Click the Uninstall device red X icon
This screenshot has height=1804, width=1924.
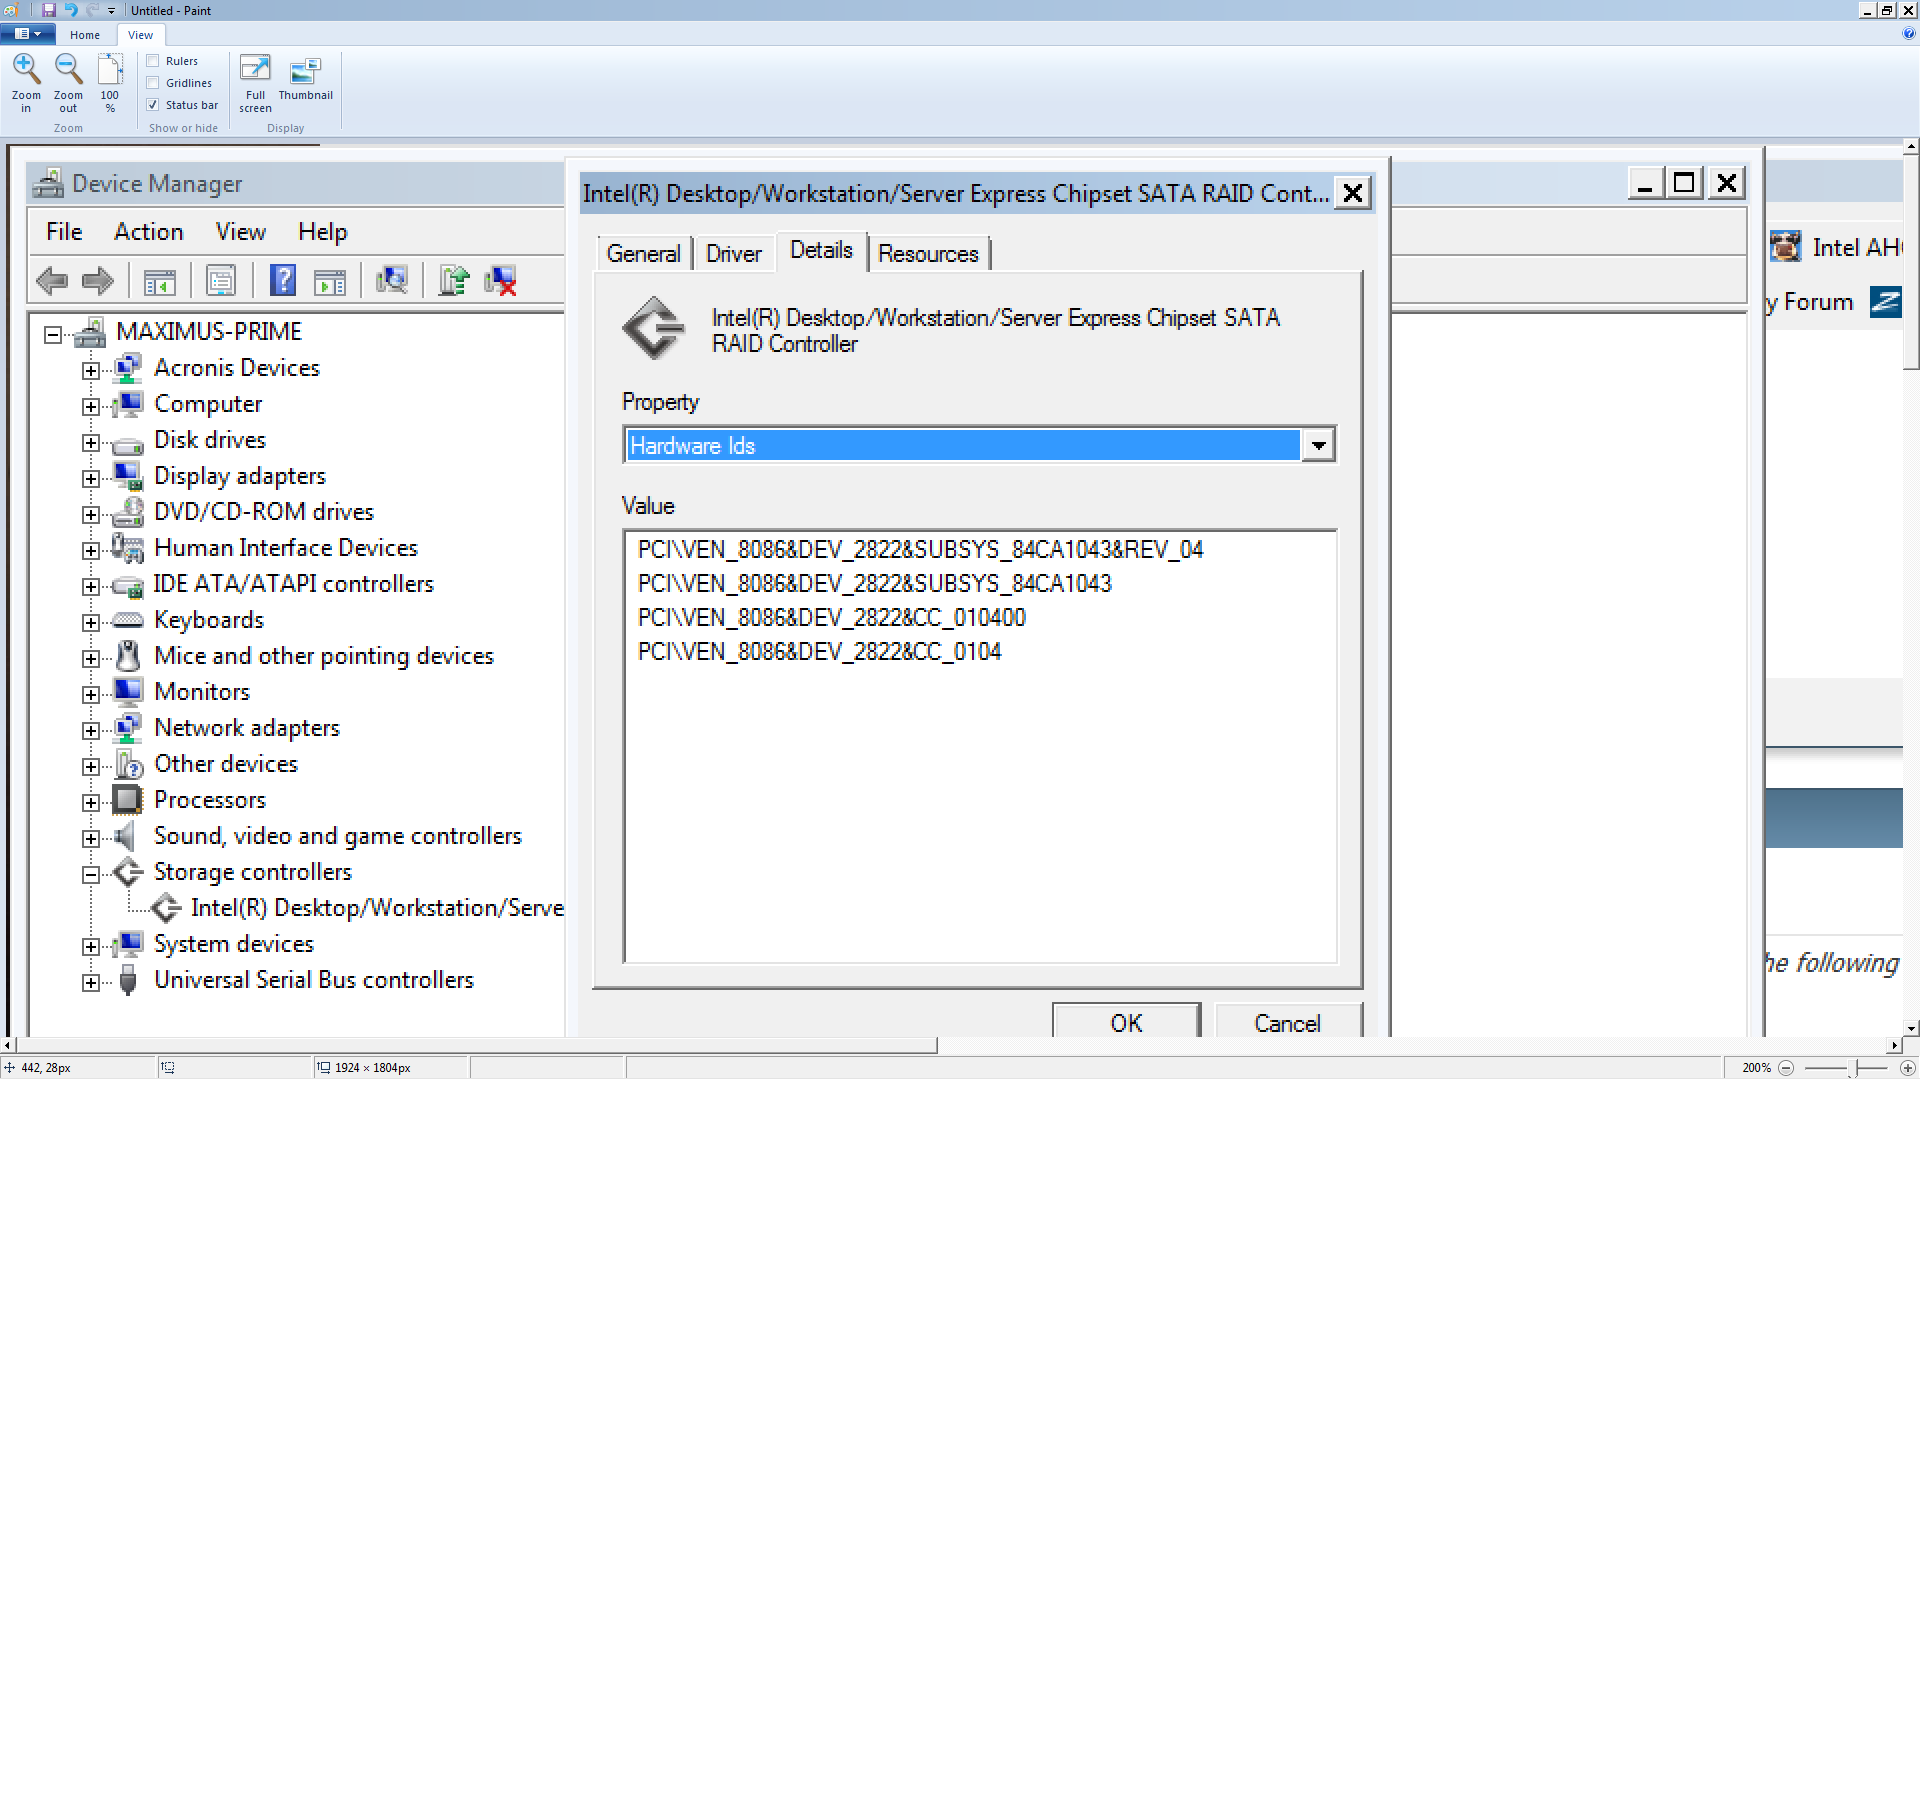500,281
